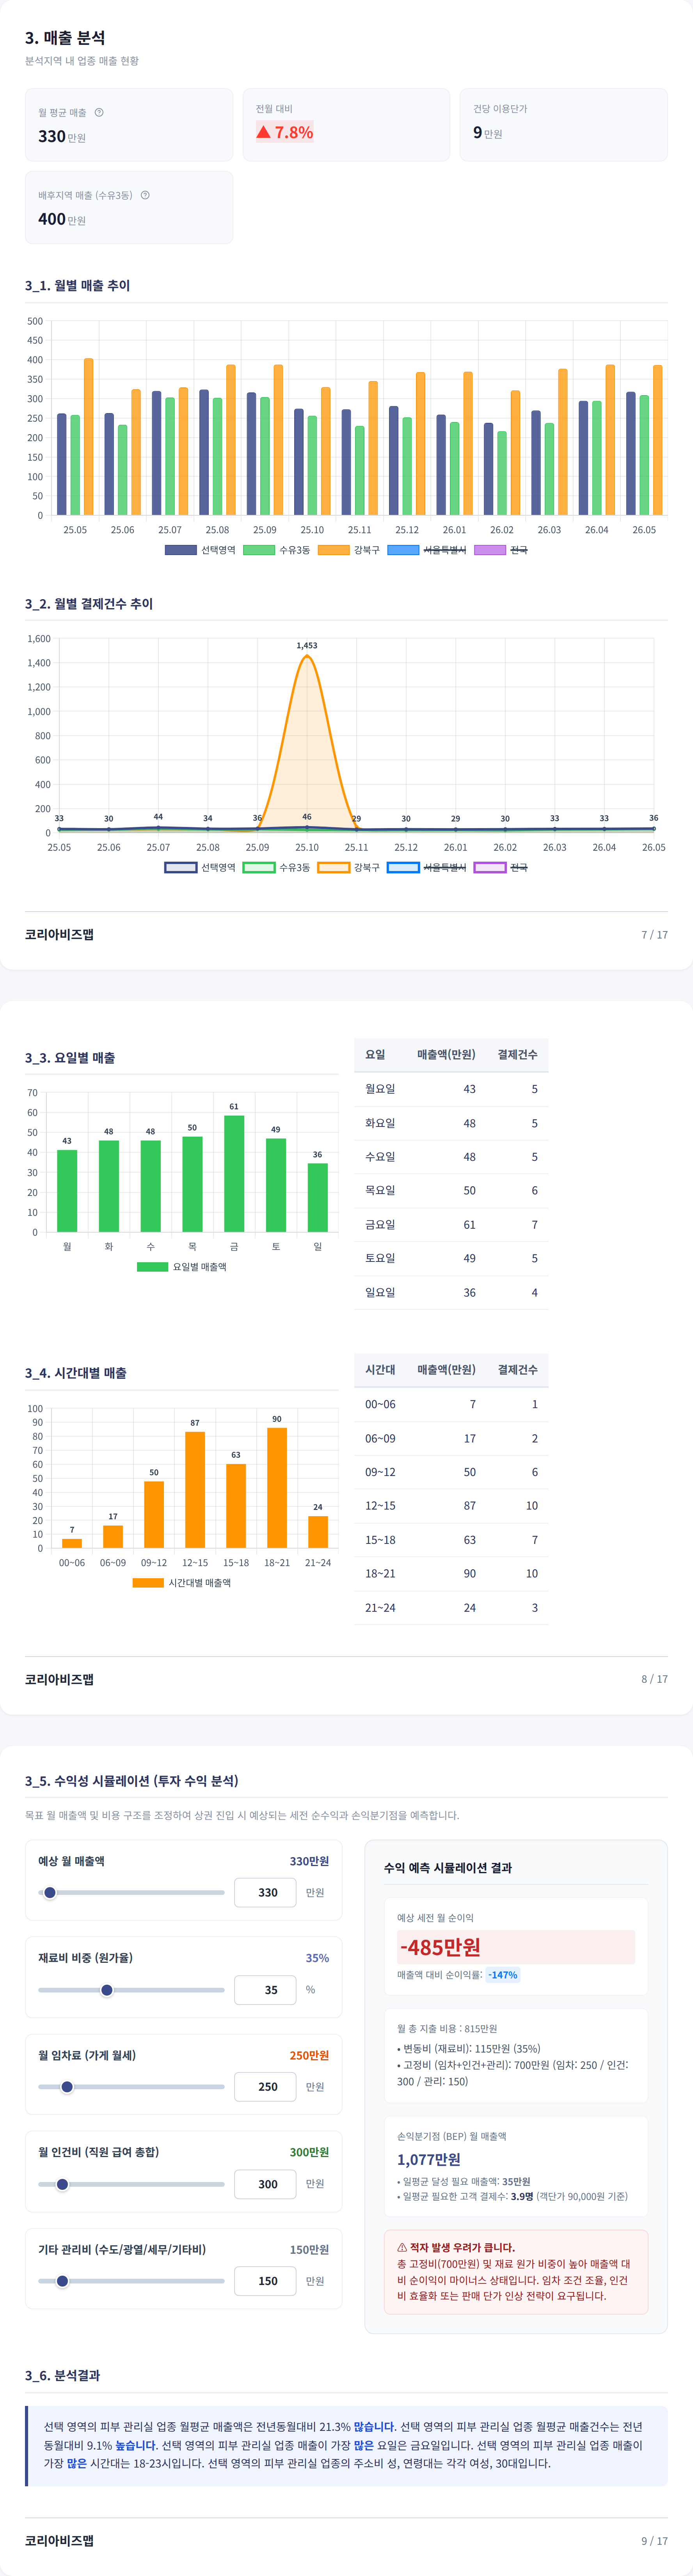Focus the 월 임차료 input showing 250
Image resolution: width=693 pixels, height=2576 pixels.
coord(265,2087)
